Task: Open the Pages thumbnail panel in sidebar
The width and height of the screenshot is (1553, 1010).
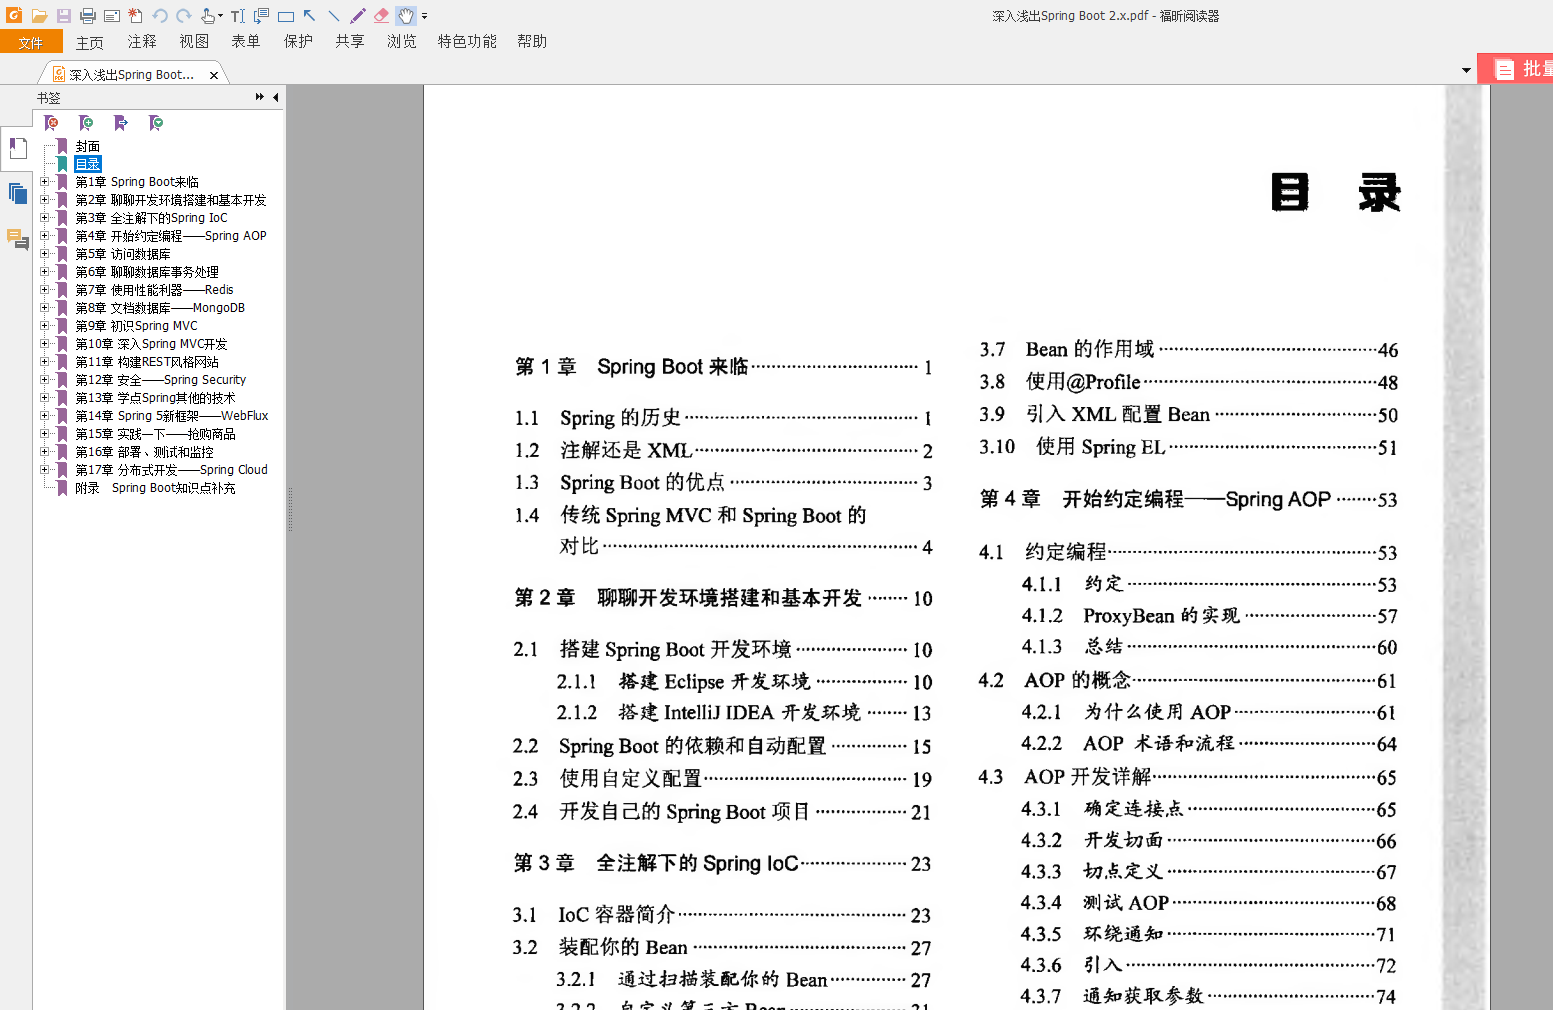Action: (17, 194)
